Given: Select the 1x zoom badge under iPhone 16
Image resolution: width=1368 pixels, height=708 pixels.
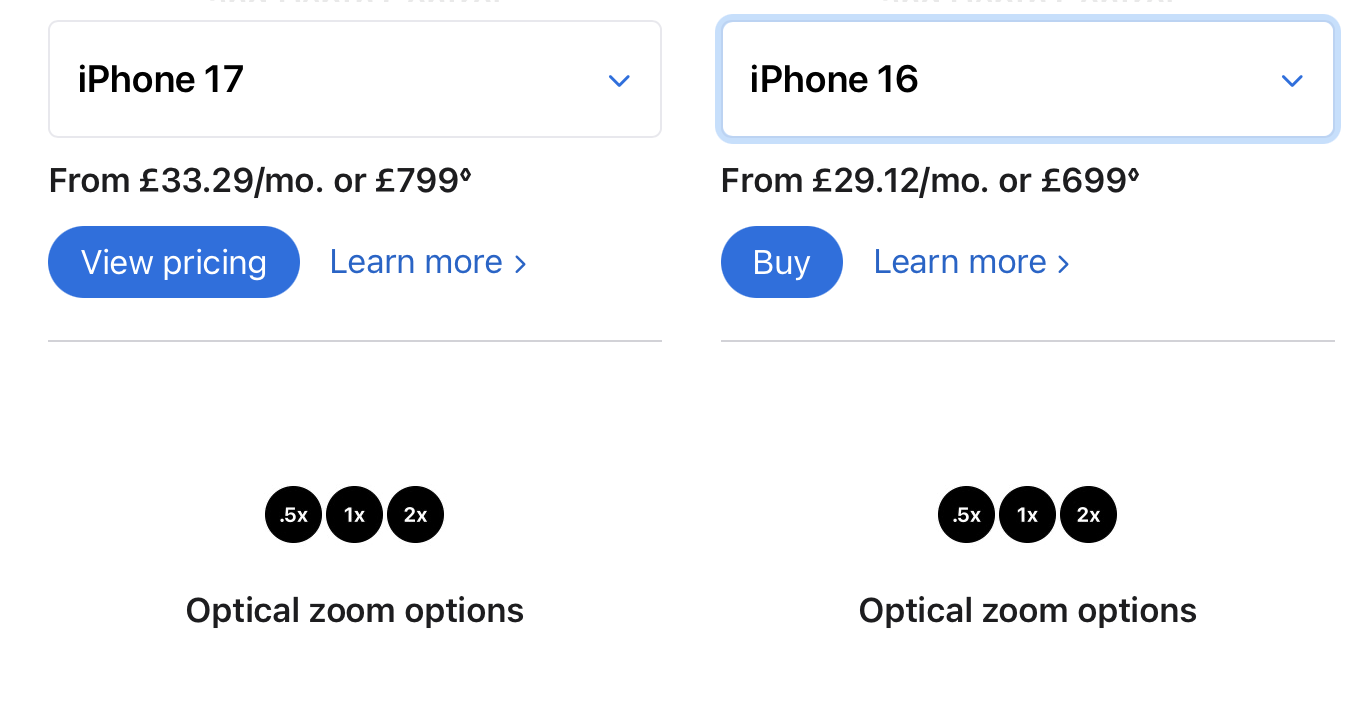Looking at the screenshot, I should point(1027,515).
